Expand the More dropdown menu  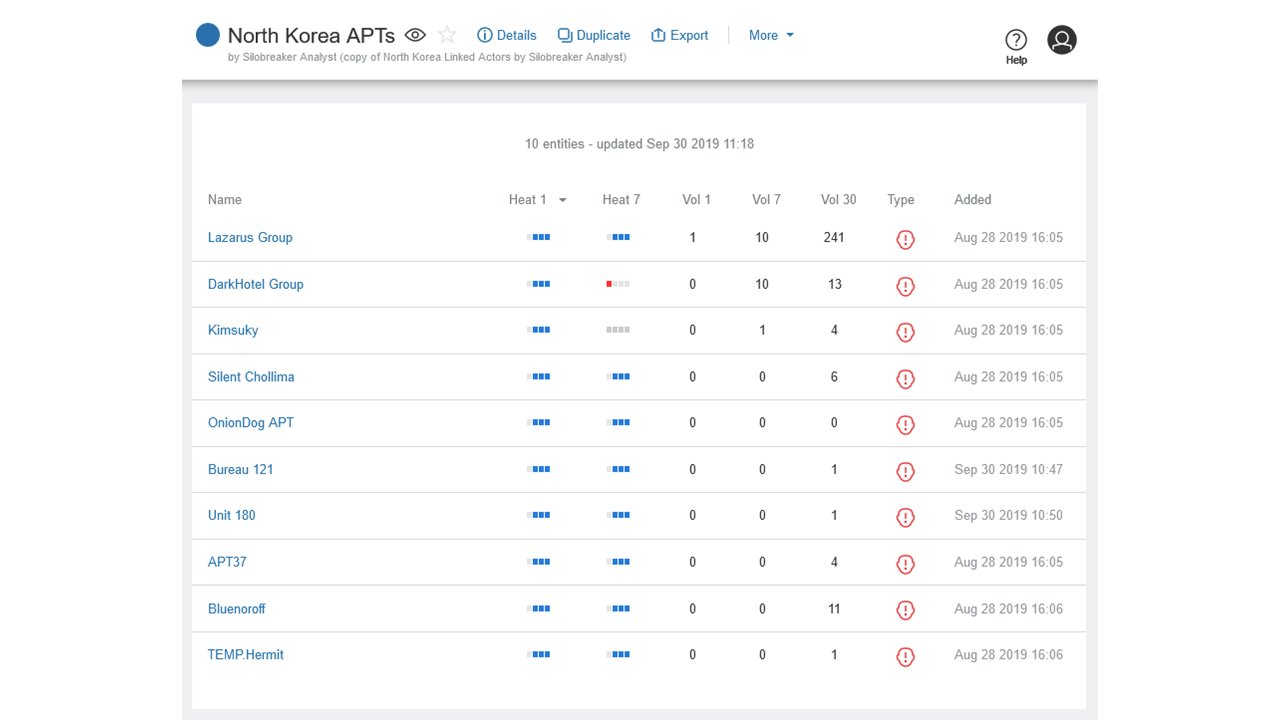click(x=772, y=35)
